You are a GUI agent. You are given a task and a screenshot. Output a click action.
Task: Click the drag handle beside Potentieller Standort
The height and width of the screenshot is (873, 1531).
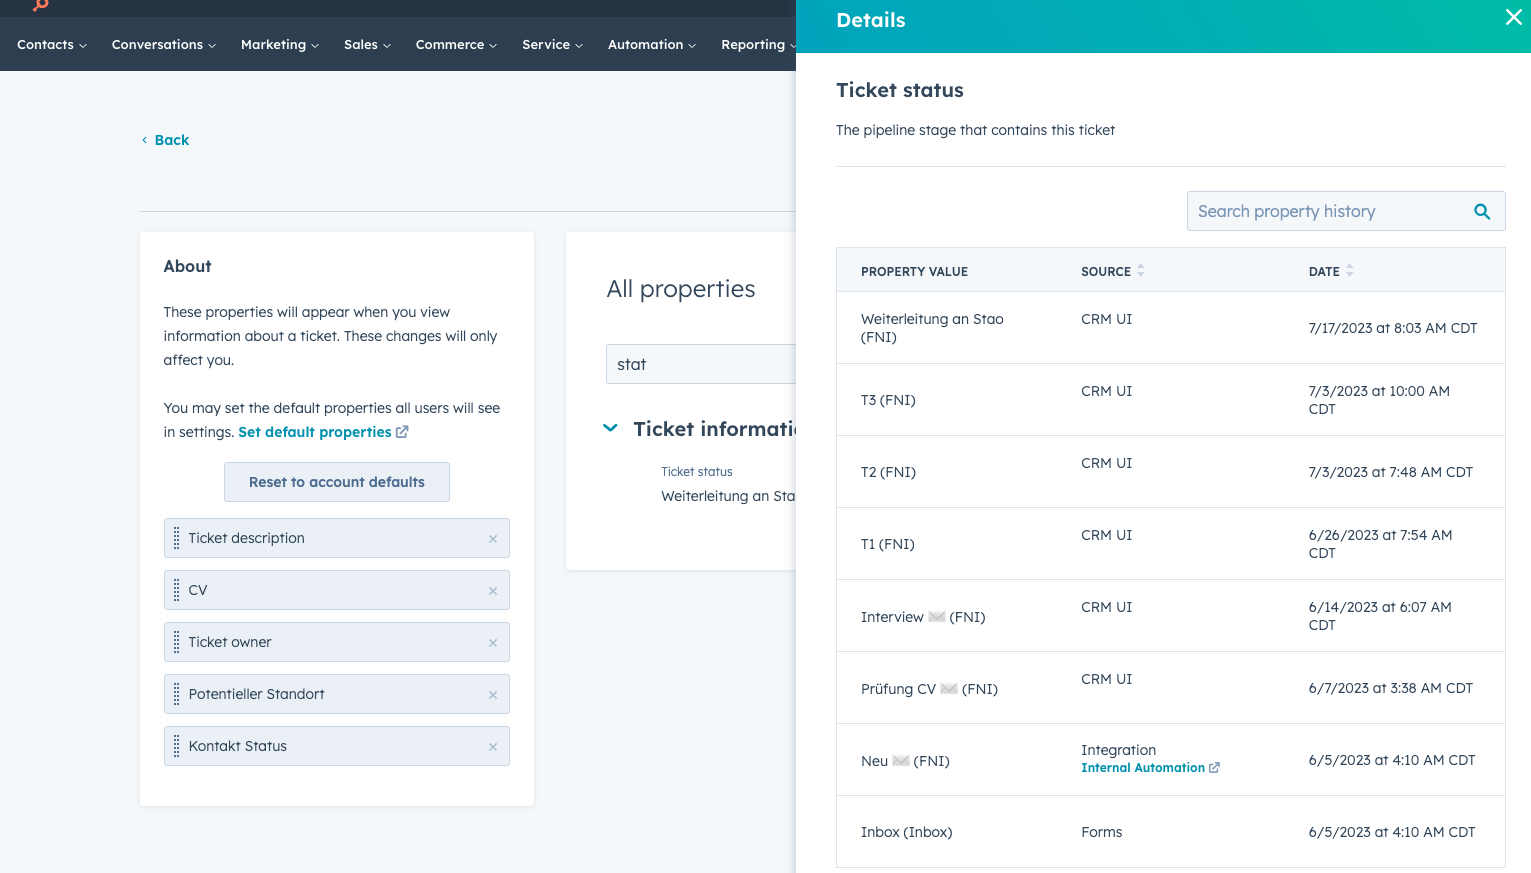click(x=177, y=694)
